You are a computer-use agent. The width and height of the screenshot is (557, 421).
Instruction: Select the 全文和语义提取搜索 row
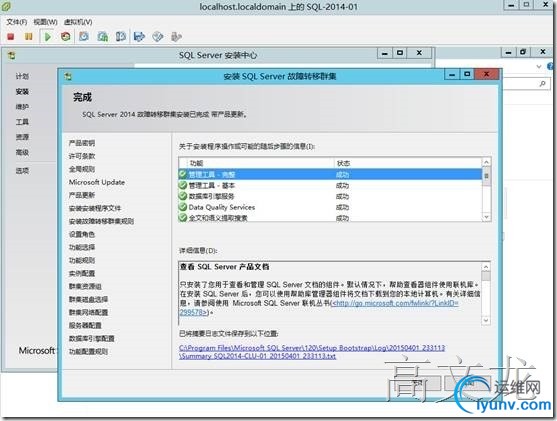tap(330, 217)
